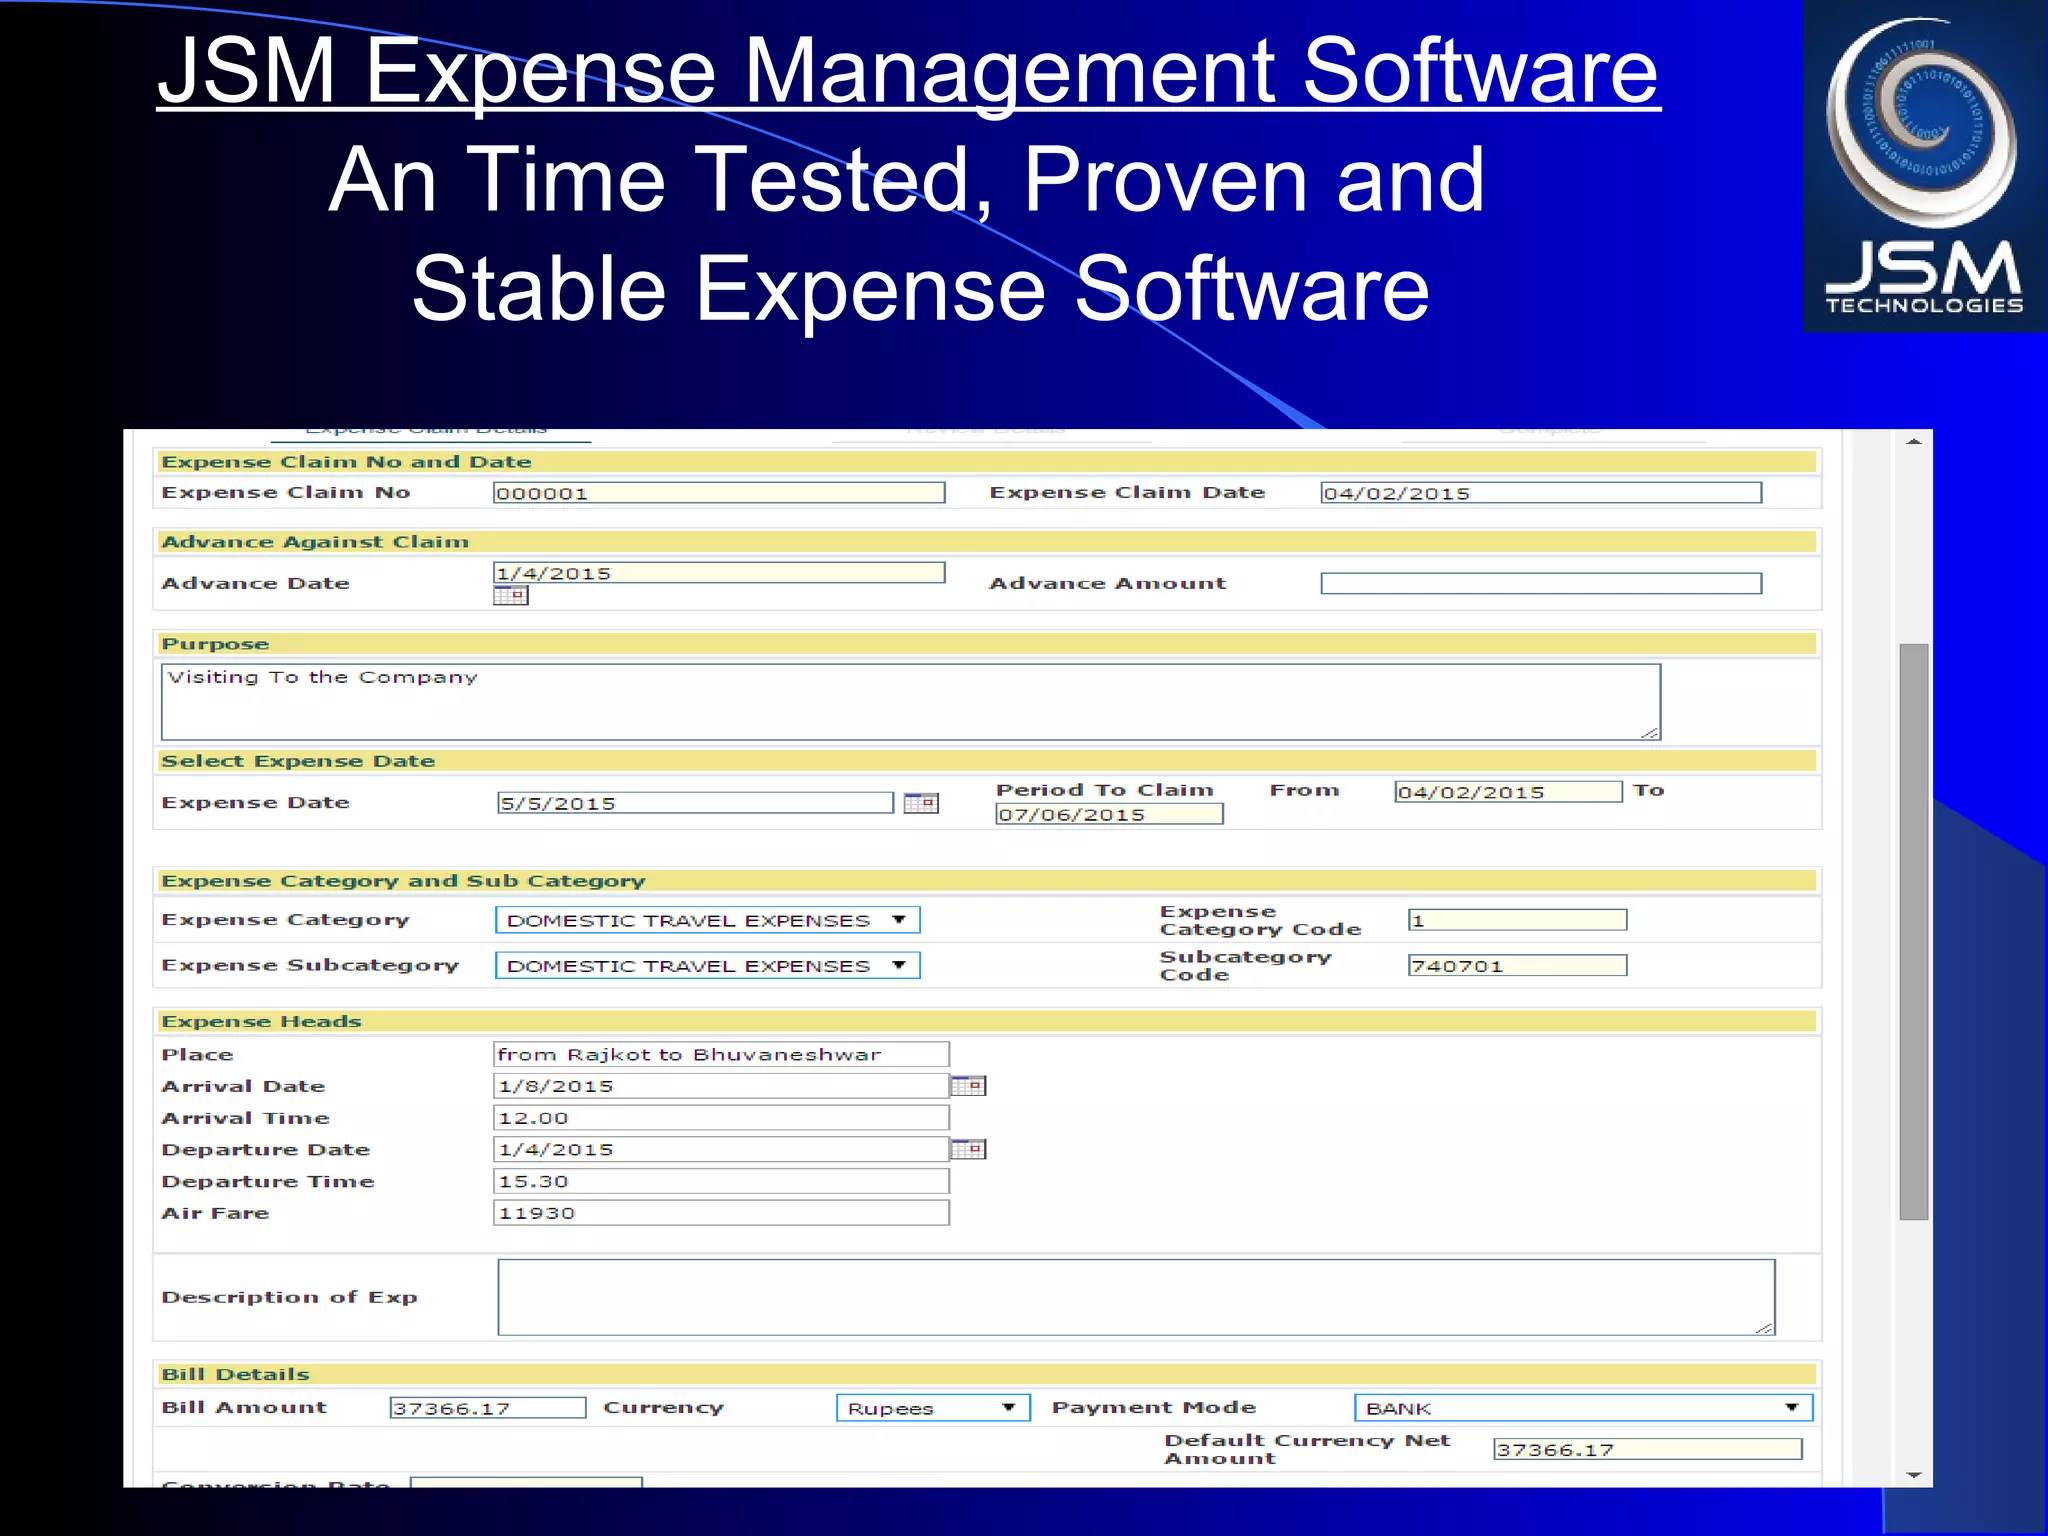Open the Currency dropdown showing Rupees
The image size is (2048, 1536).
(x=932, y=1408)
